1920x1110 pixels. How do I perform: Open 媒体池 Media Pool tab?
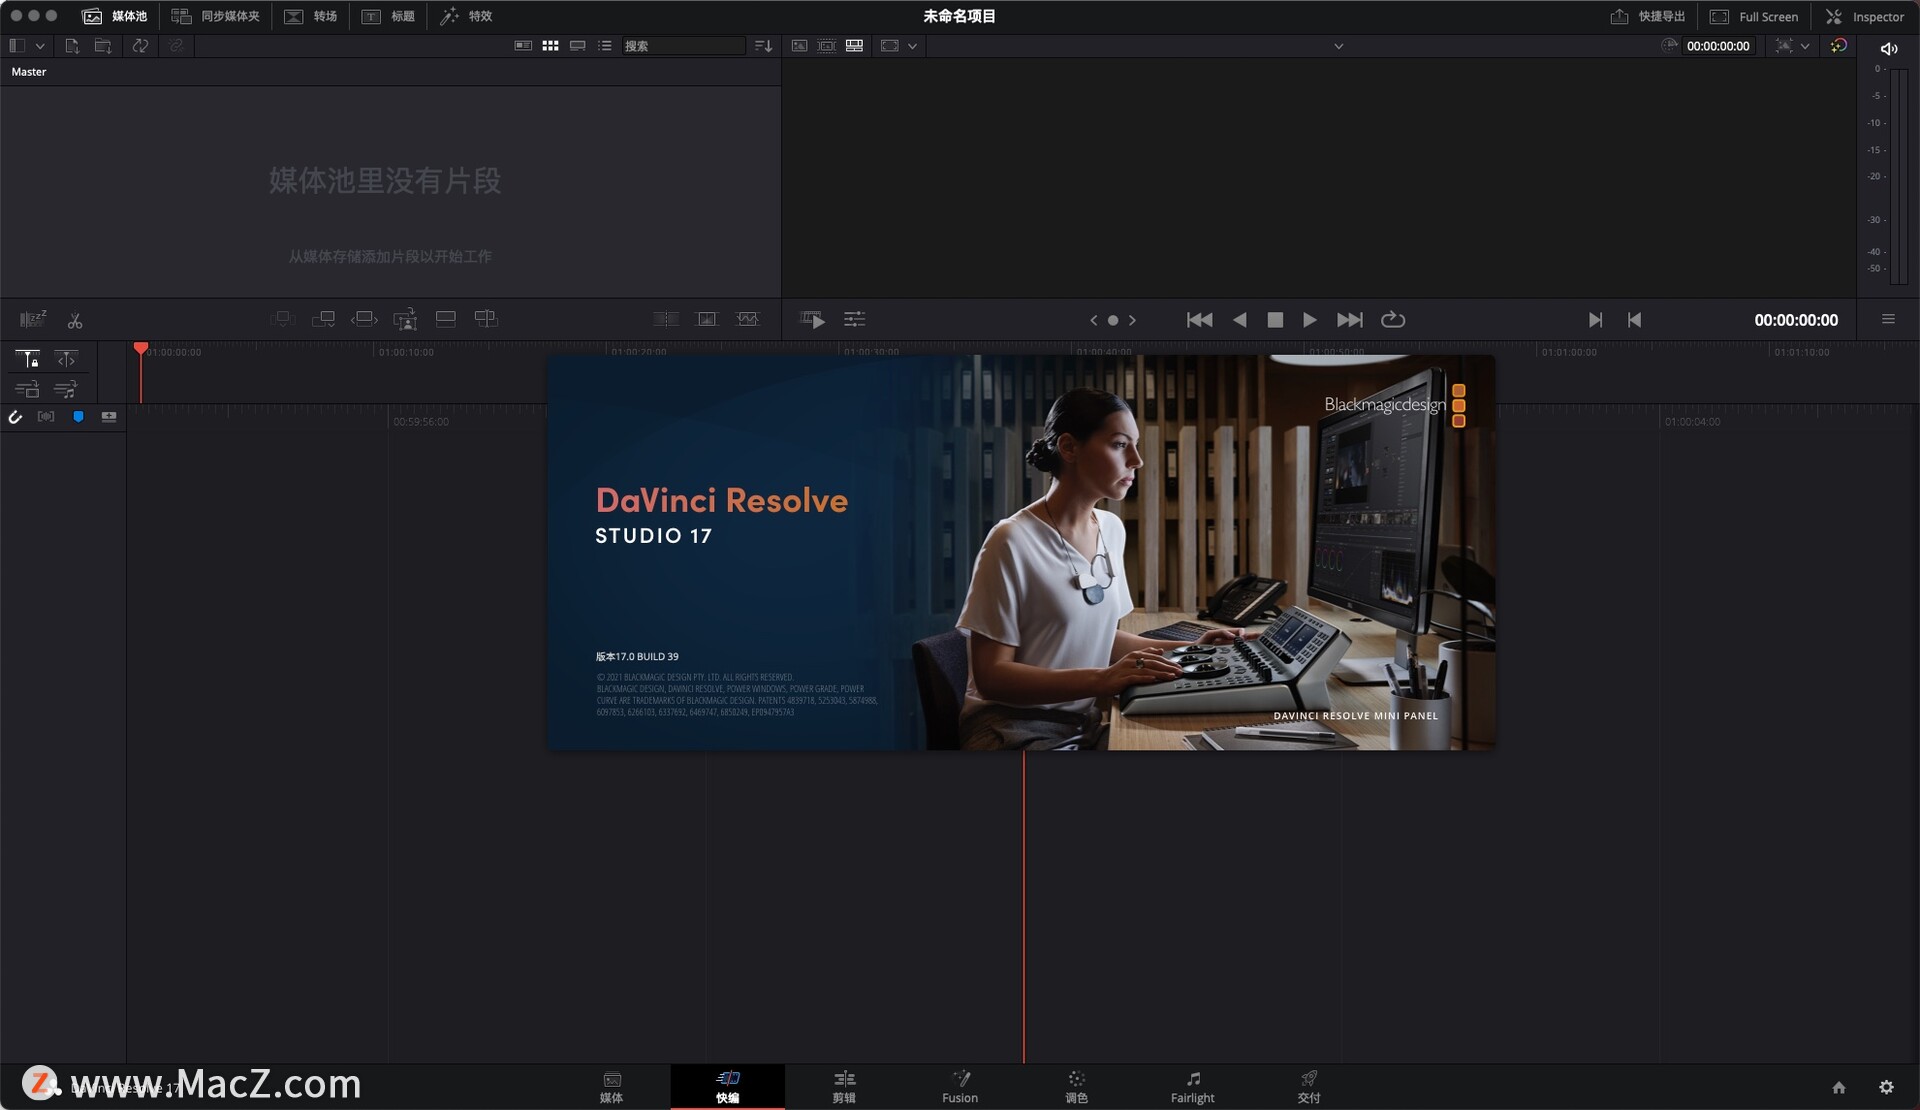[114, 16]
